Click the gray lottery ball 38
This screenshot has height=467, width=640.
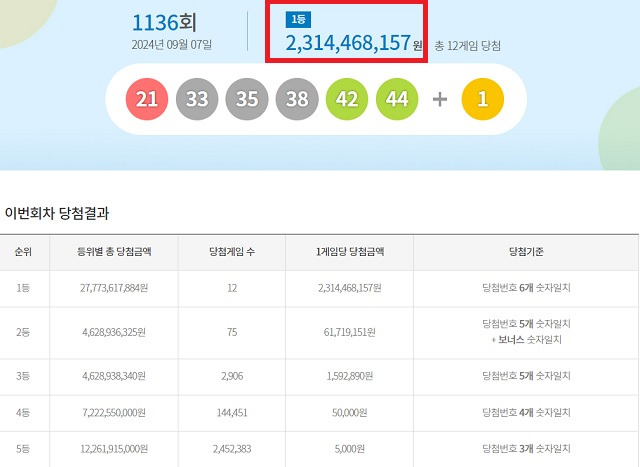click(297, 99)
